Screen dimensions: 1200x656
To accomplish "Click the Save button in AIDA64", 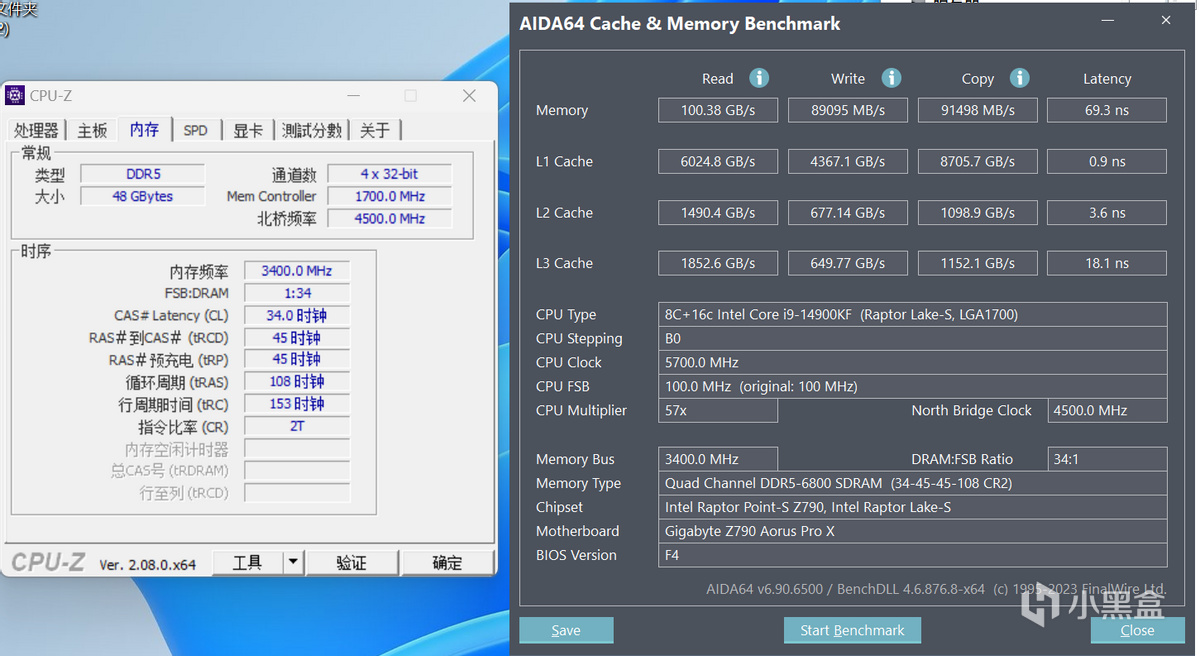I will (566, 630).
